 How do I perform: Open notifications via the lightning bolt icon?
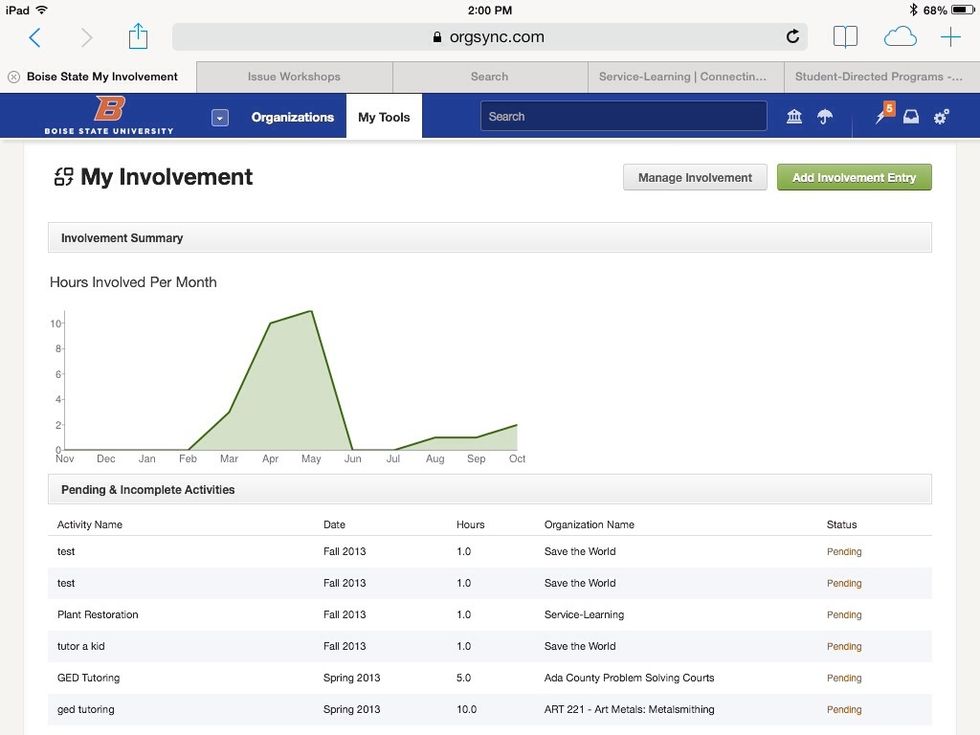click(x=878, y=117)
